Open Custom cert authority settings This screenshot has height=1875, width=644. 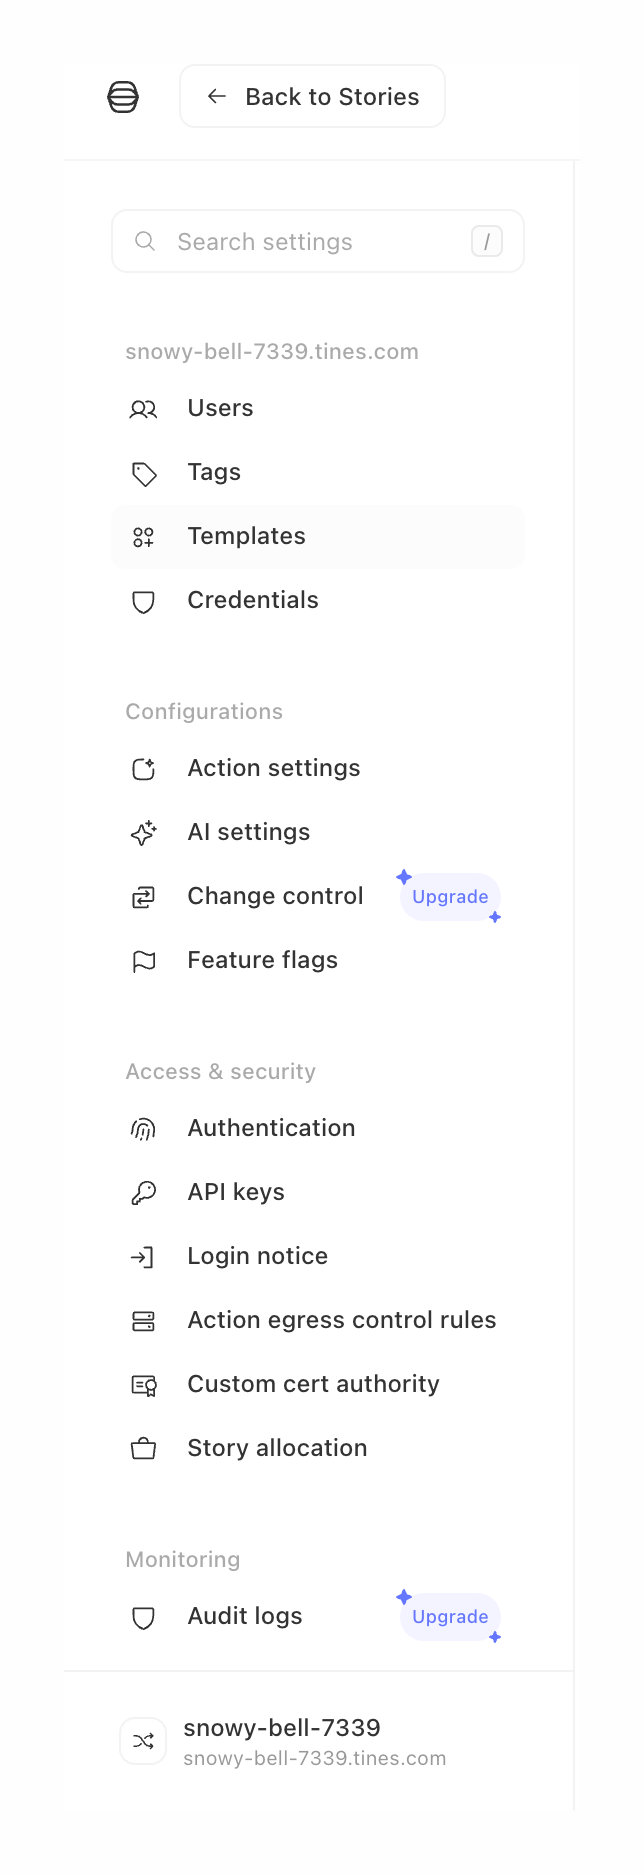click(313, 1384)
